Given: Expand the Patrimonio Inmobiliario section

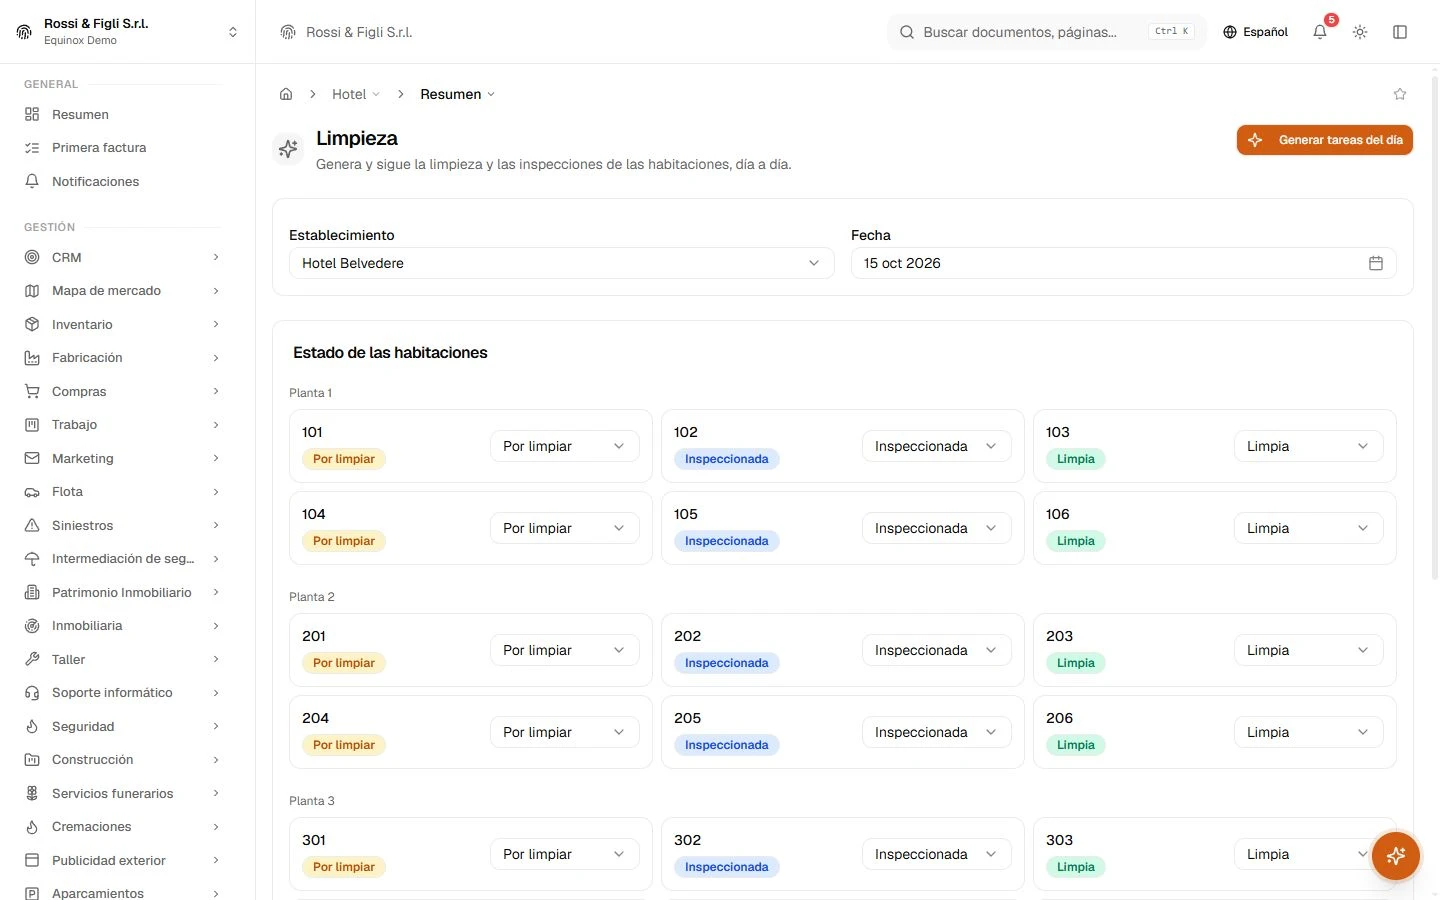Looking at the screenshot, I should 122,592.
